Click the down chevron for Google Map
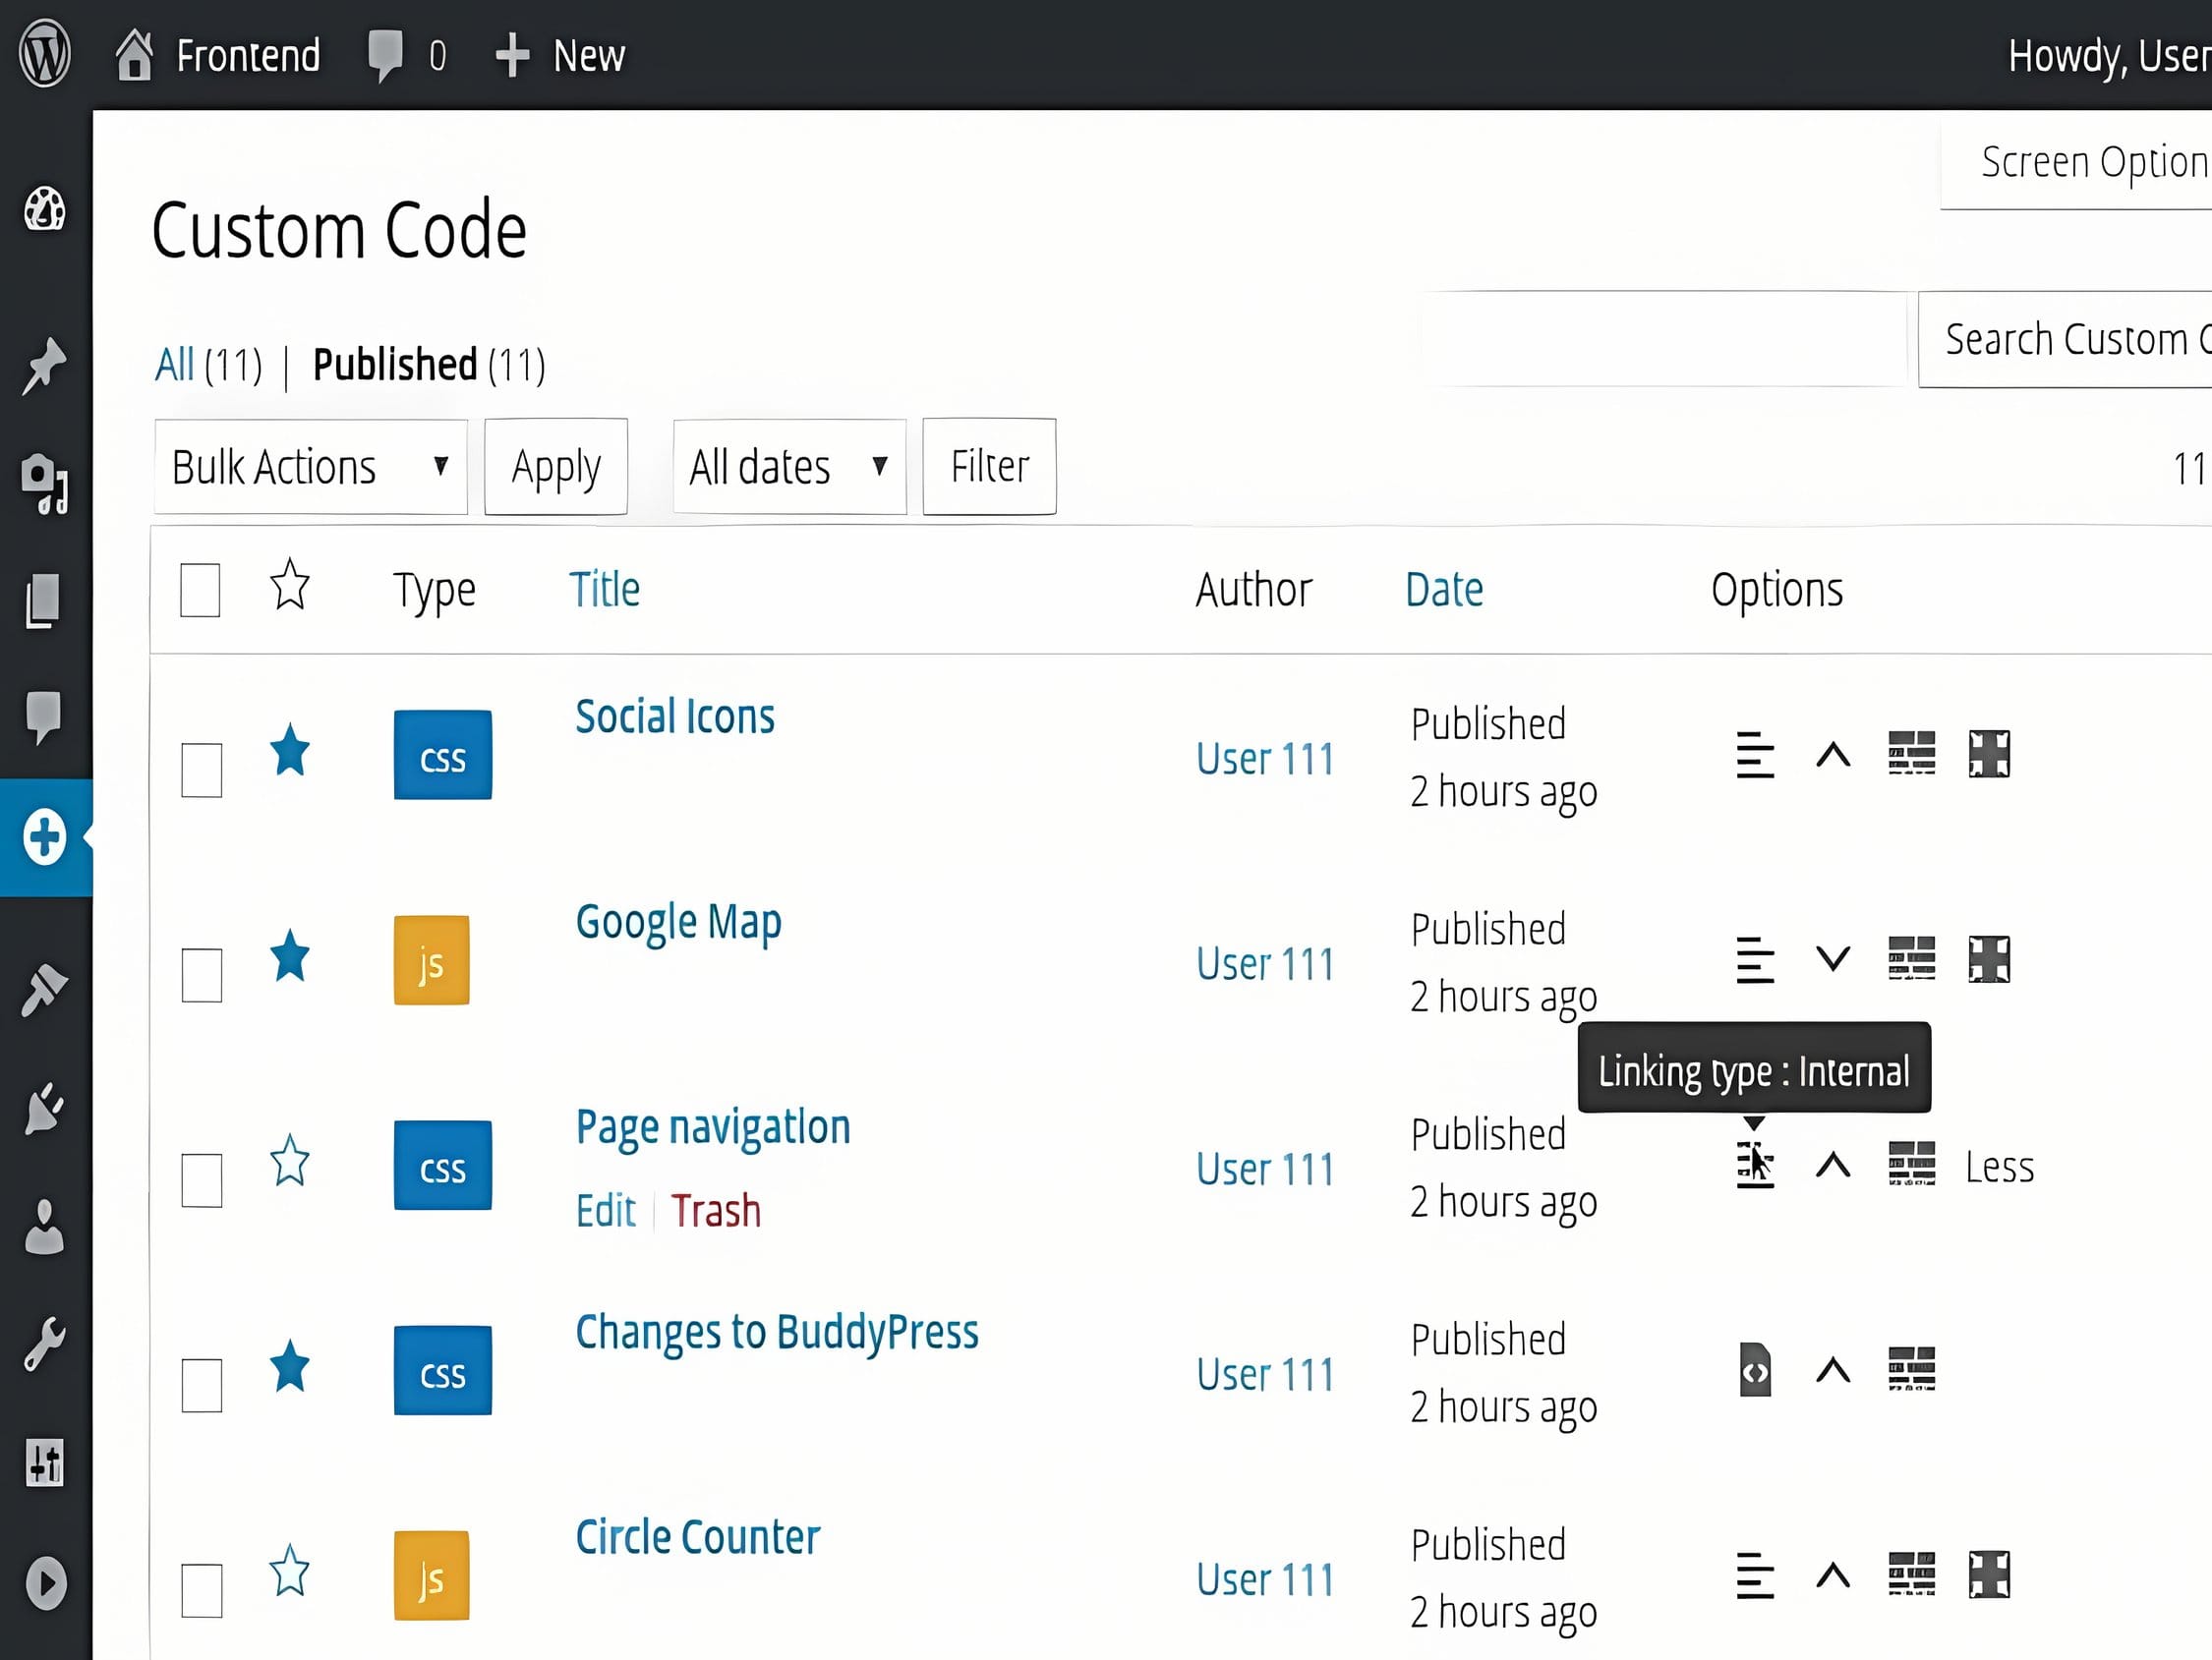 pos(1833,959)
